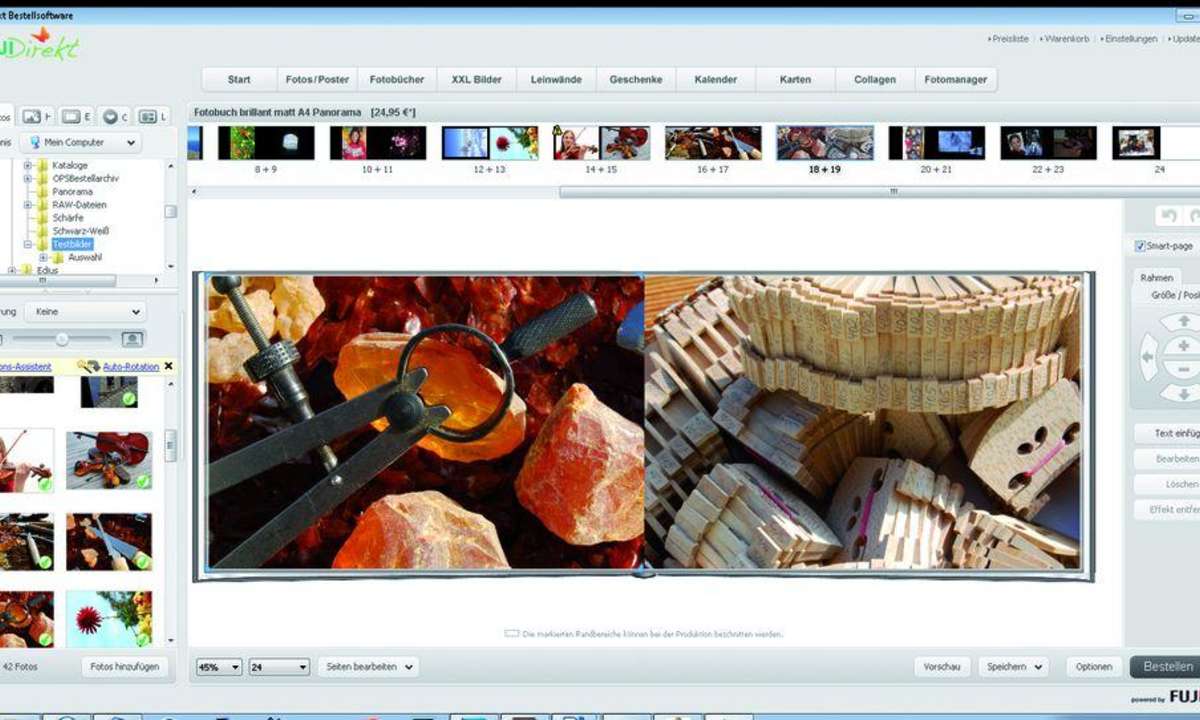Open the XXL Bilder tab

click(477, 79)
